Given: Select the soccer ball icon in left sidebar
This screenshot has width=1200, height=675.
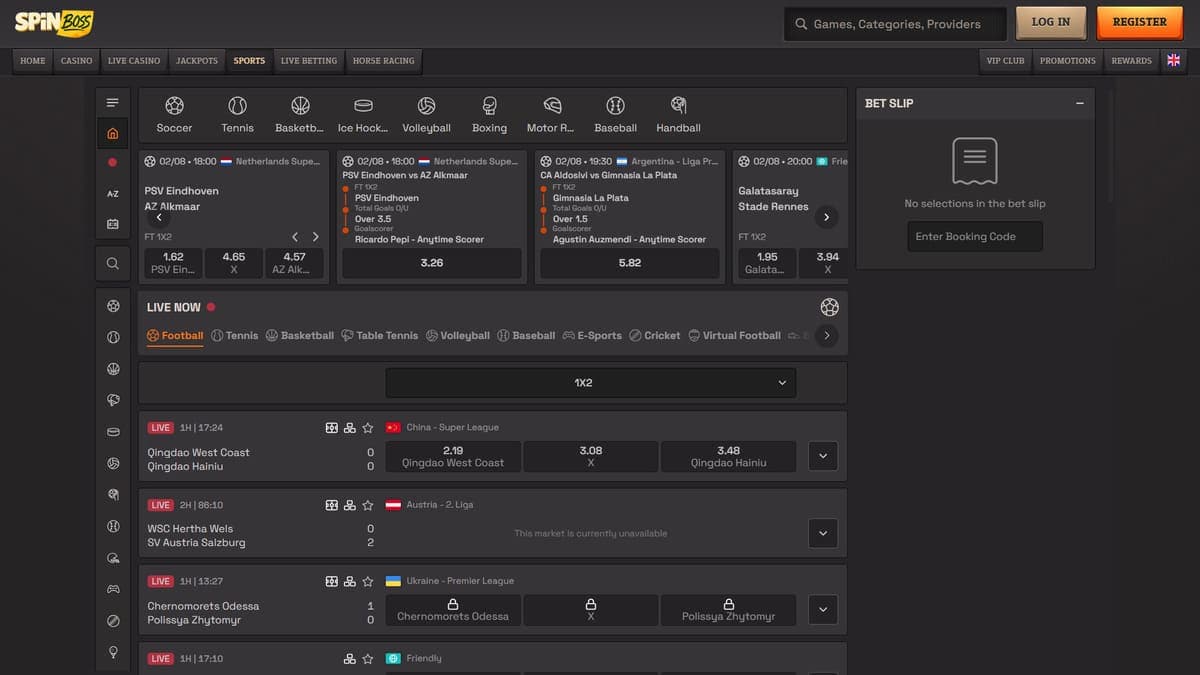Looking at the screenshot, I should pyautogui.click(x=113, y=306).
